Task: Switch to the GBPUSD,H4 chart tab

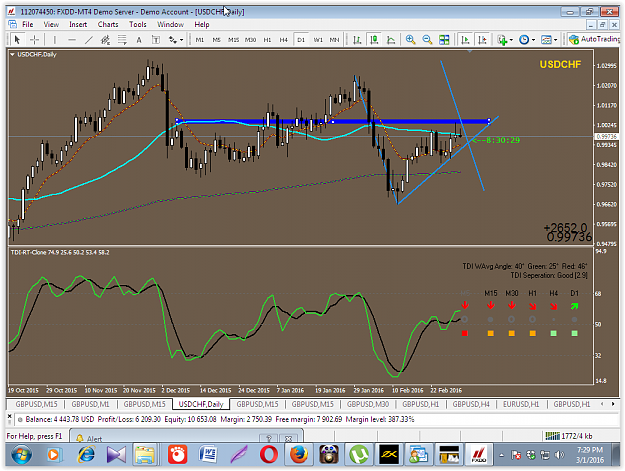Action: (x=471, y=404)
